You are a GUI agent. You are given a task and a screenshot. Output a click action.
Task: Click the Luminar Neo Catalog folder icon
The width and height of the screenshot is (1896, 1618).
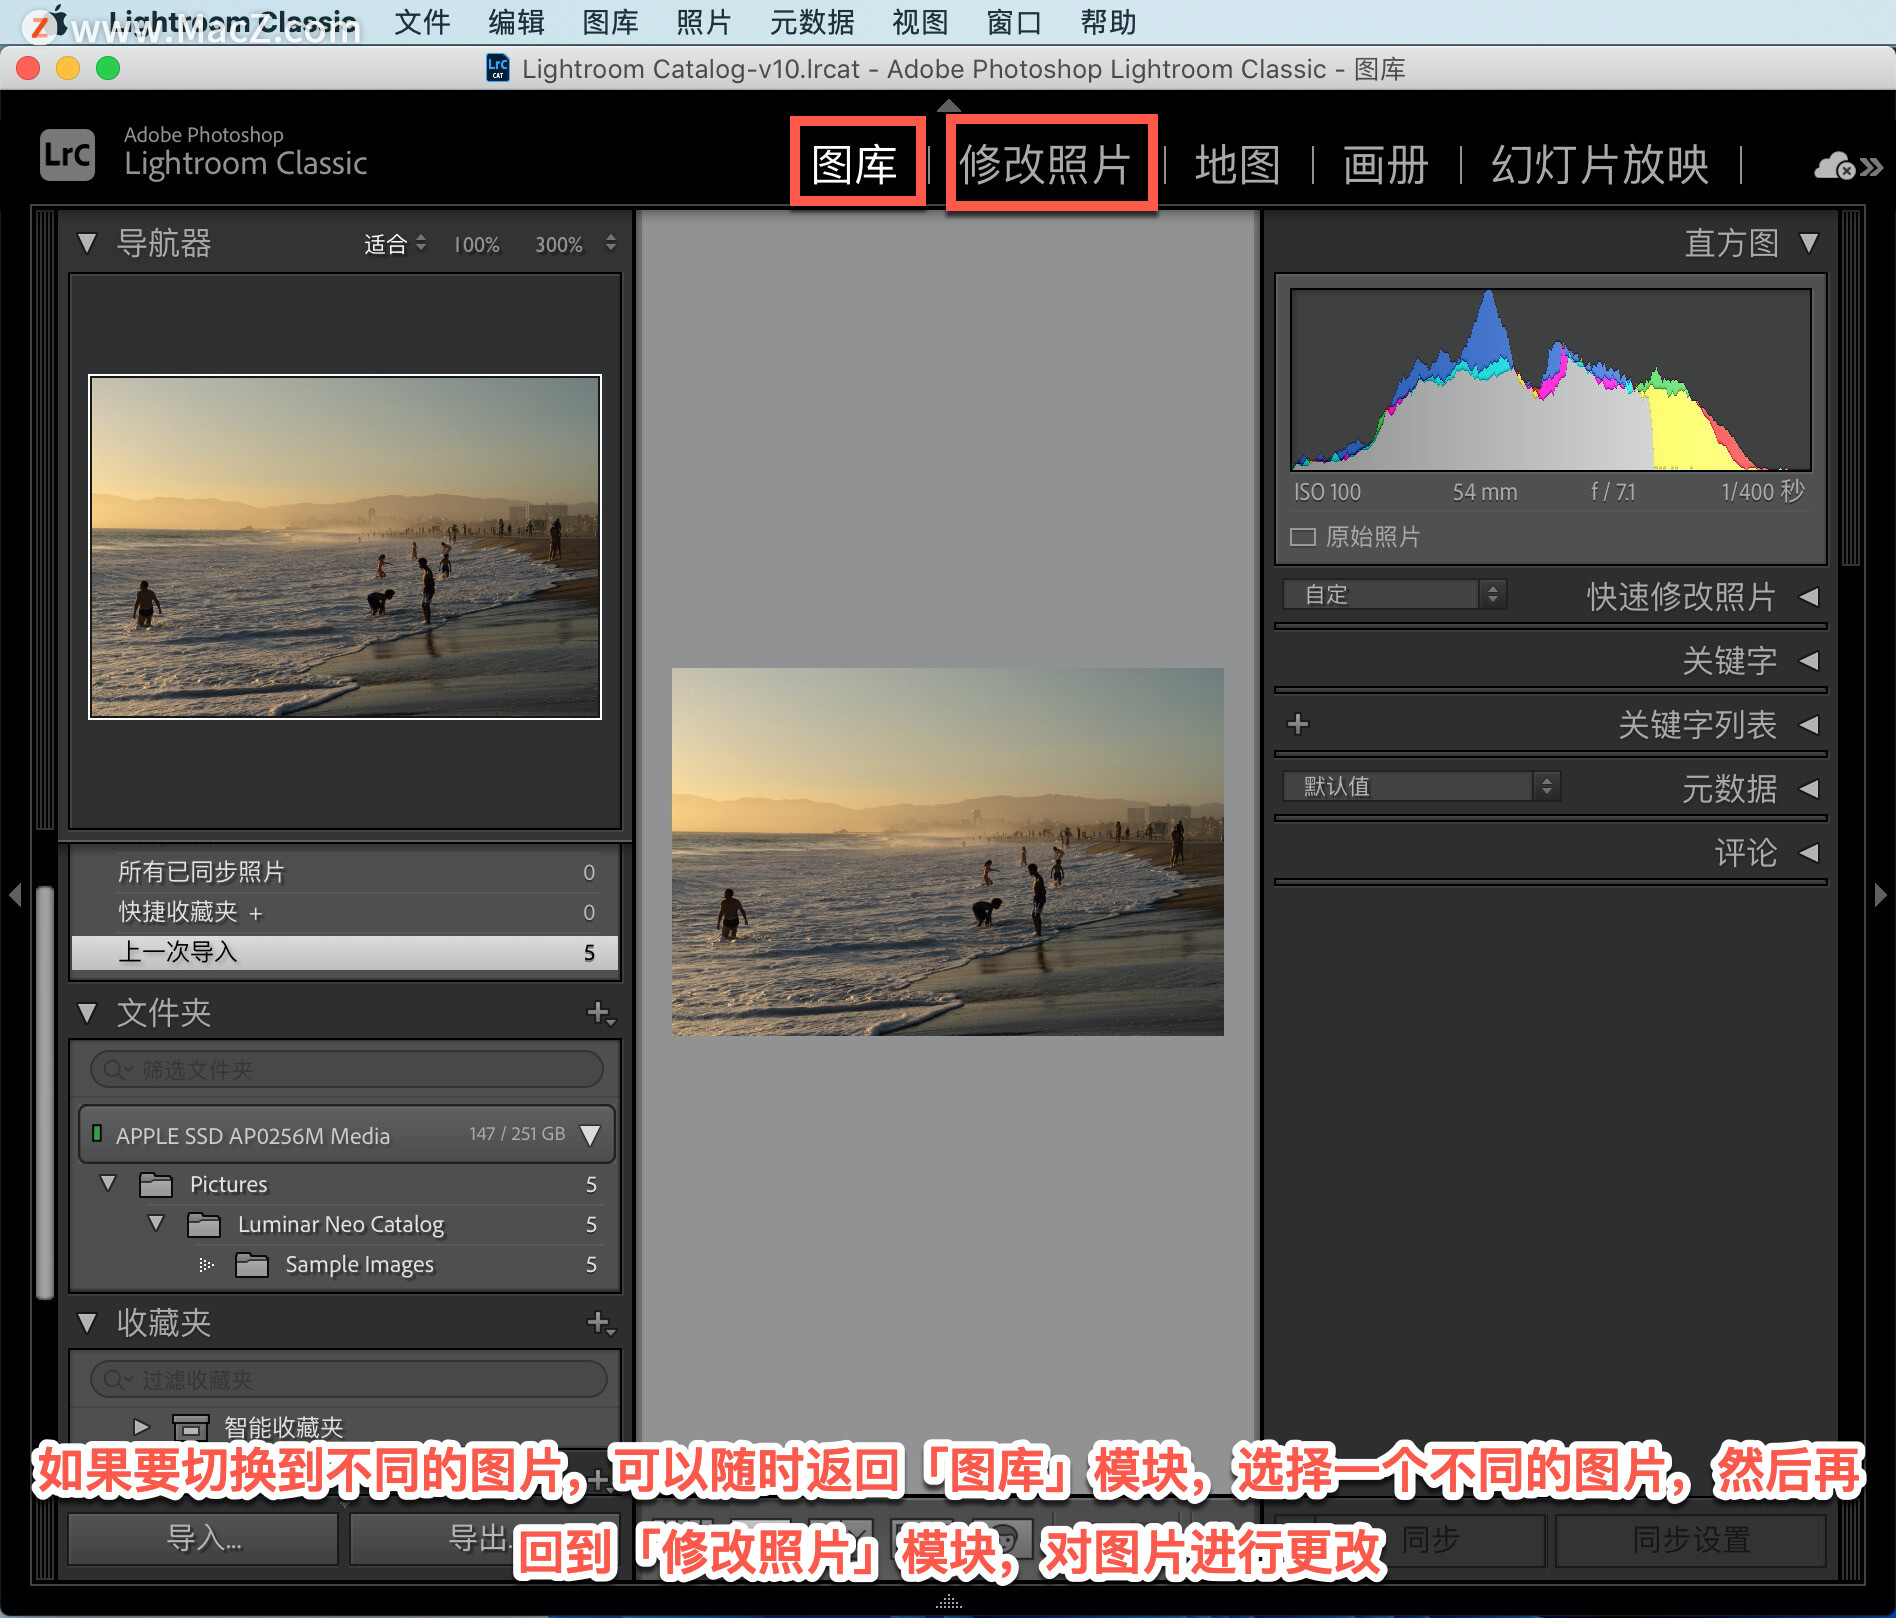click(203, 1224)
